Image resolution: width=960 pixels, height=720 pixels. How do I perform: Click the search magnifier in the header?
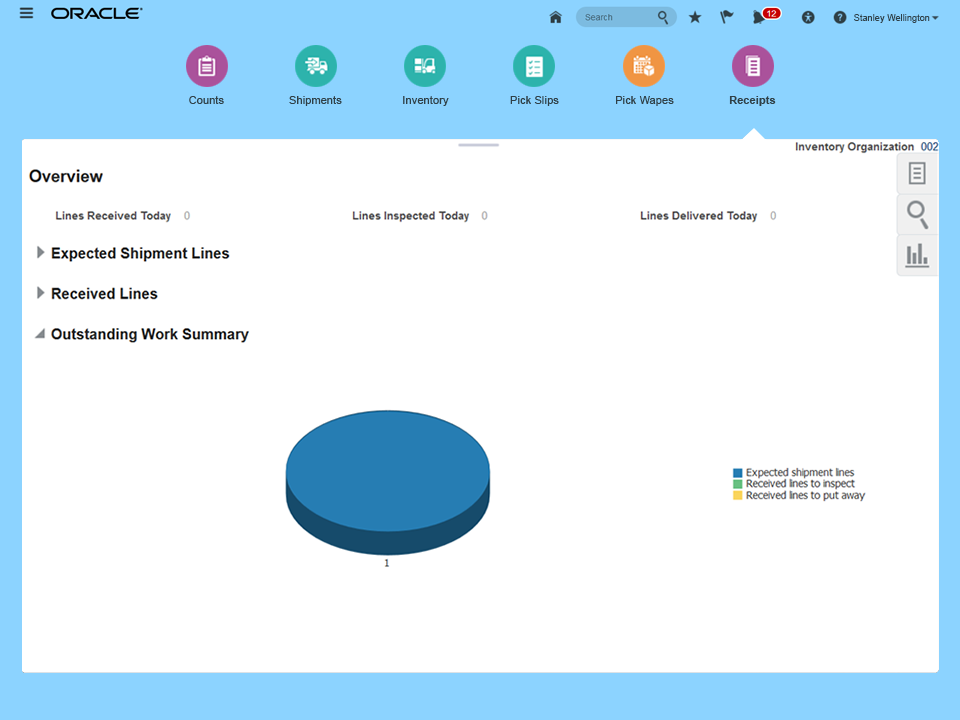(x=662, y=17)
